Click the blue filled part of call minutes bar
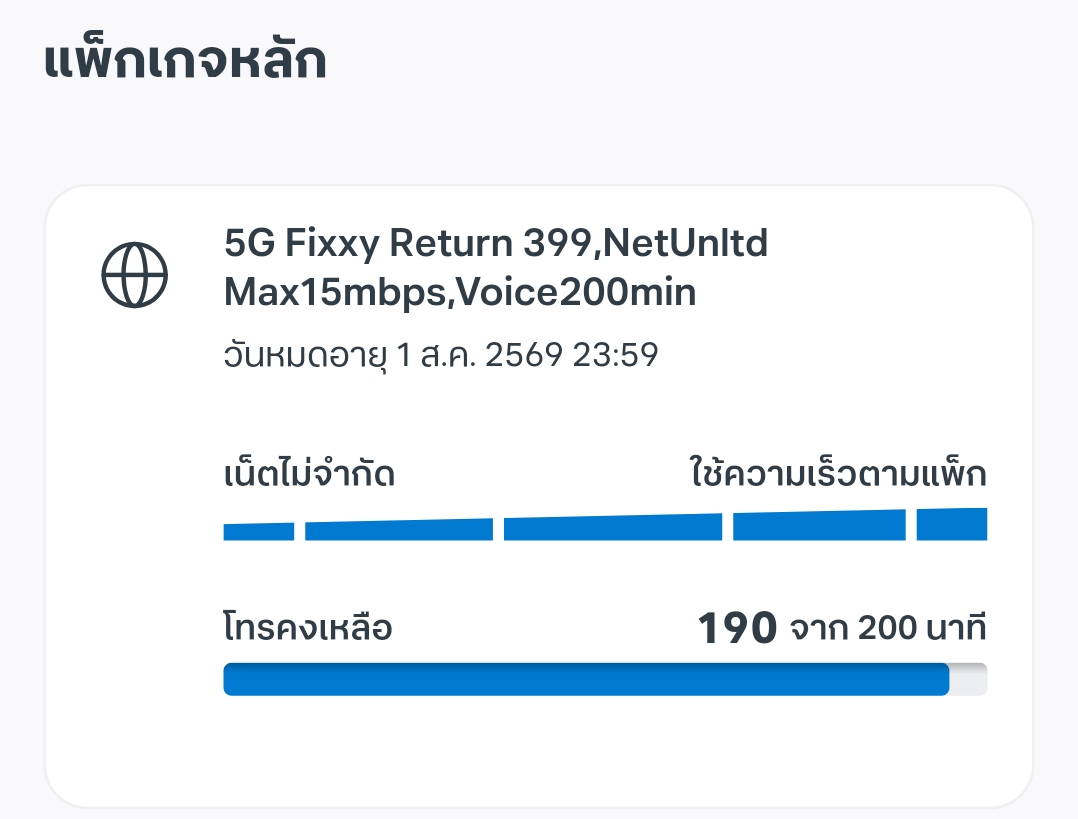1078x819 pixels. click(585, 679)
